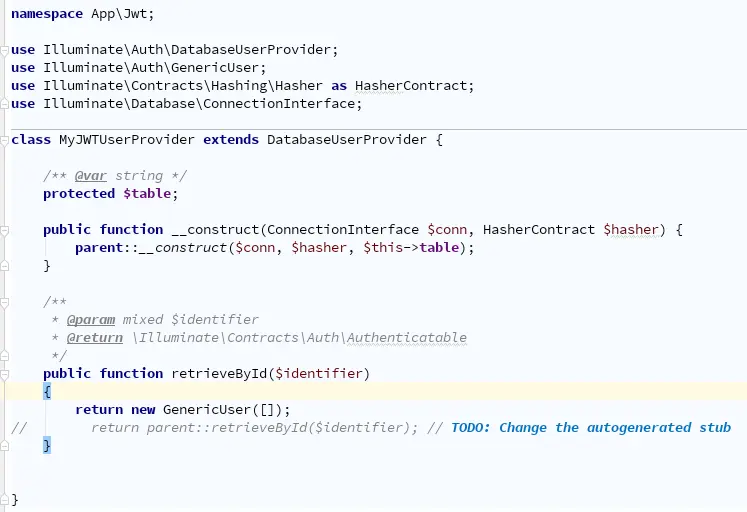Click fold-end marker at final class brace
This screenshot has width=747, height=512.
point(5,498)
